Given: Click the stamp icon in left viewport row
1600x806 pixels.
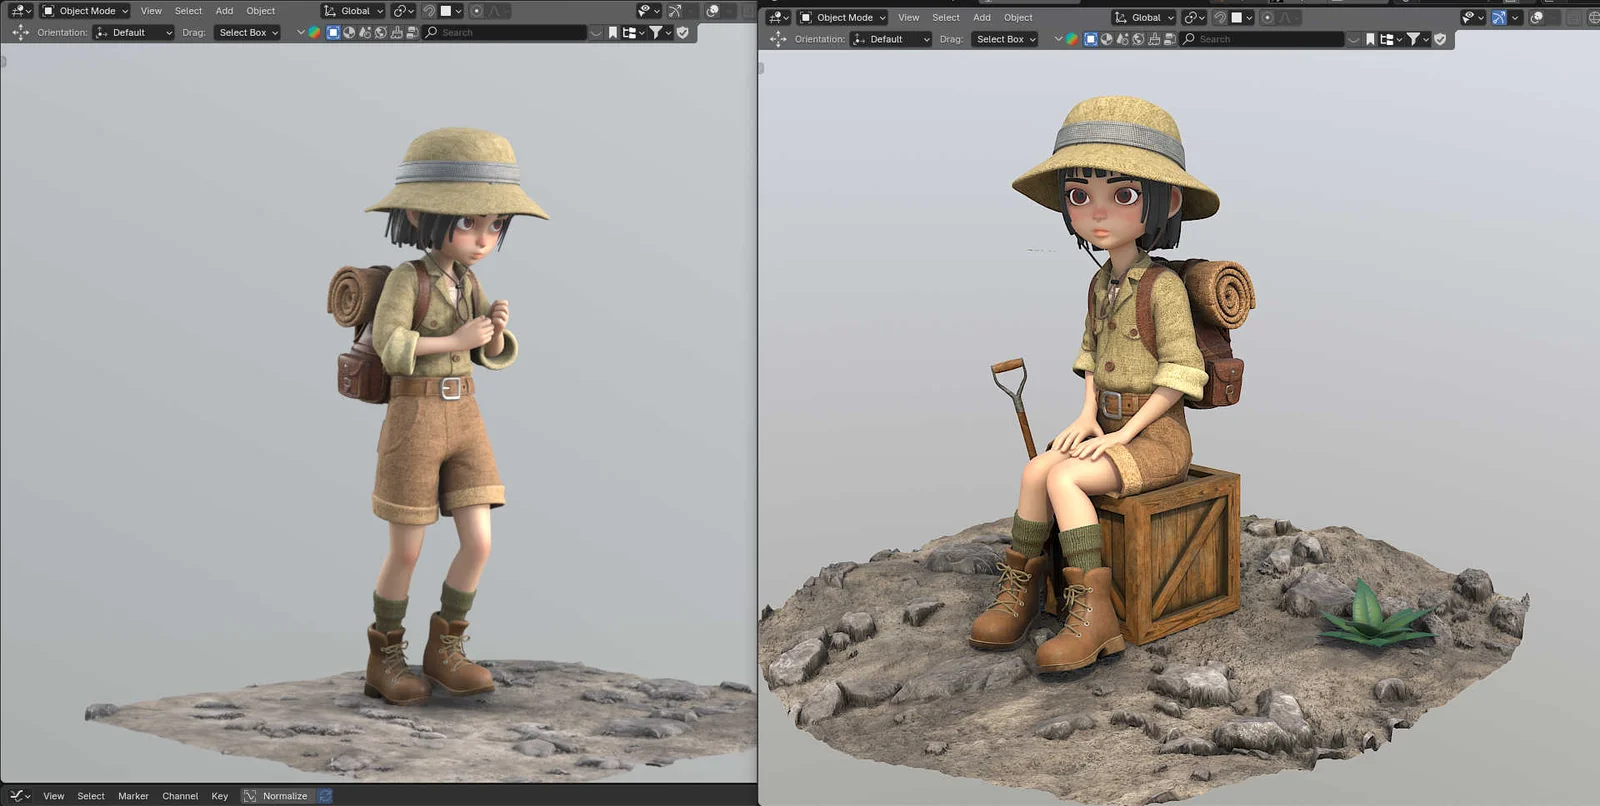Looking at the screenshot, I should pos(397,32).
